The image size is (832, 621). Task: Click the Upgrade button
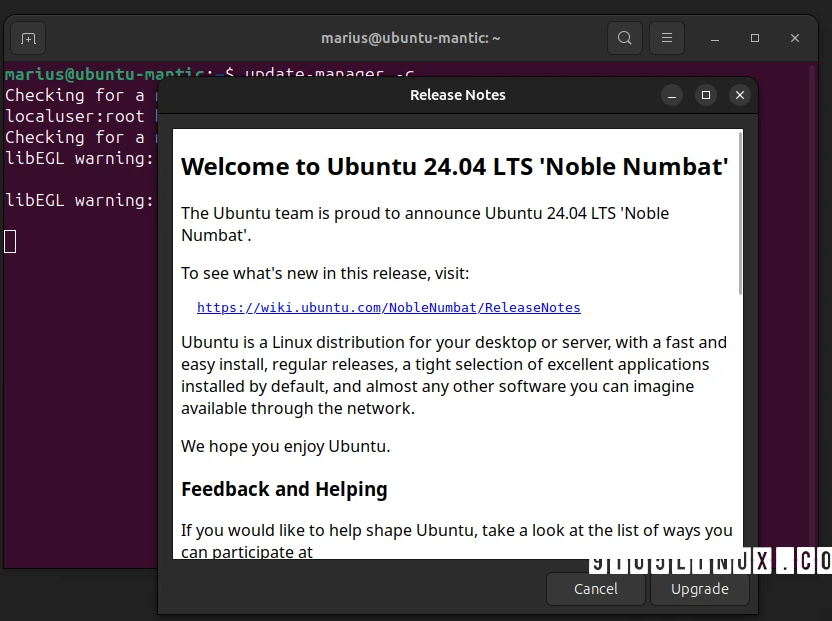pyautogui.click(x=700, y=589)
